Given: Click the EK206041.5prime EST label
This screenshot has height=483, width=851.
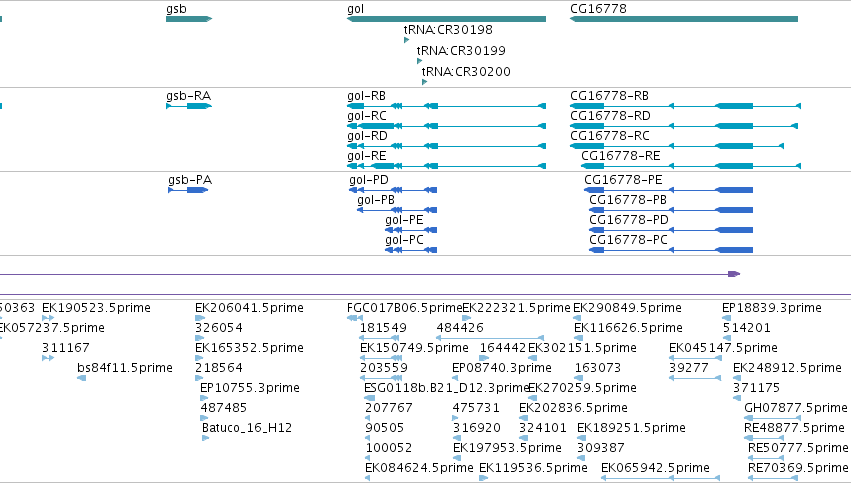Looking at the screenshot, I should click(249, 308).
